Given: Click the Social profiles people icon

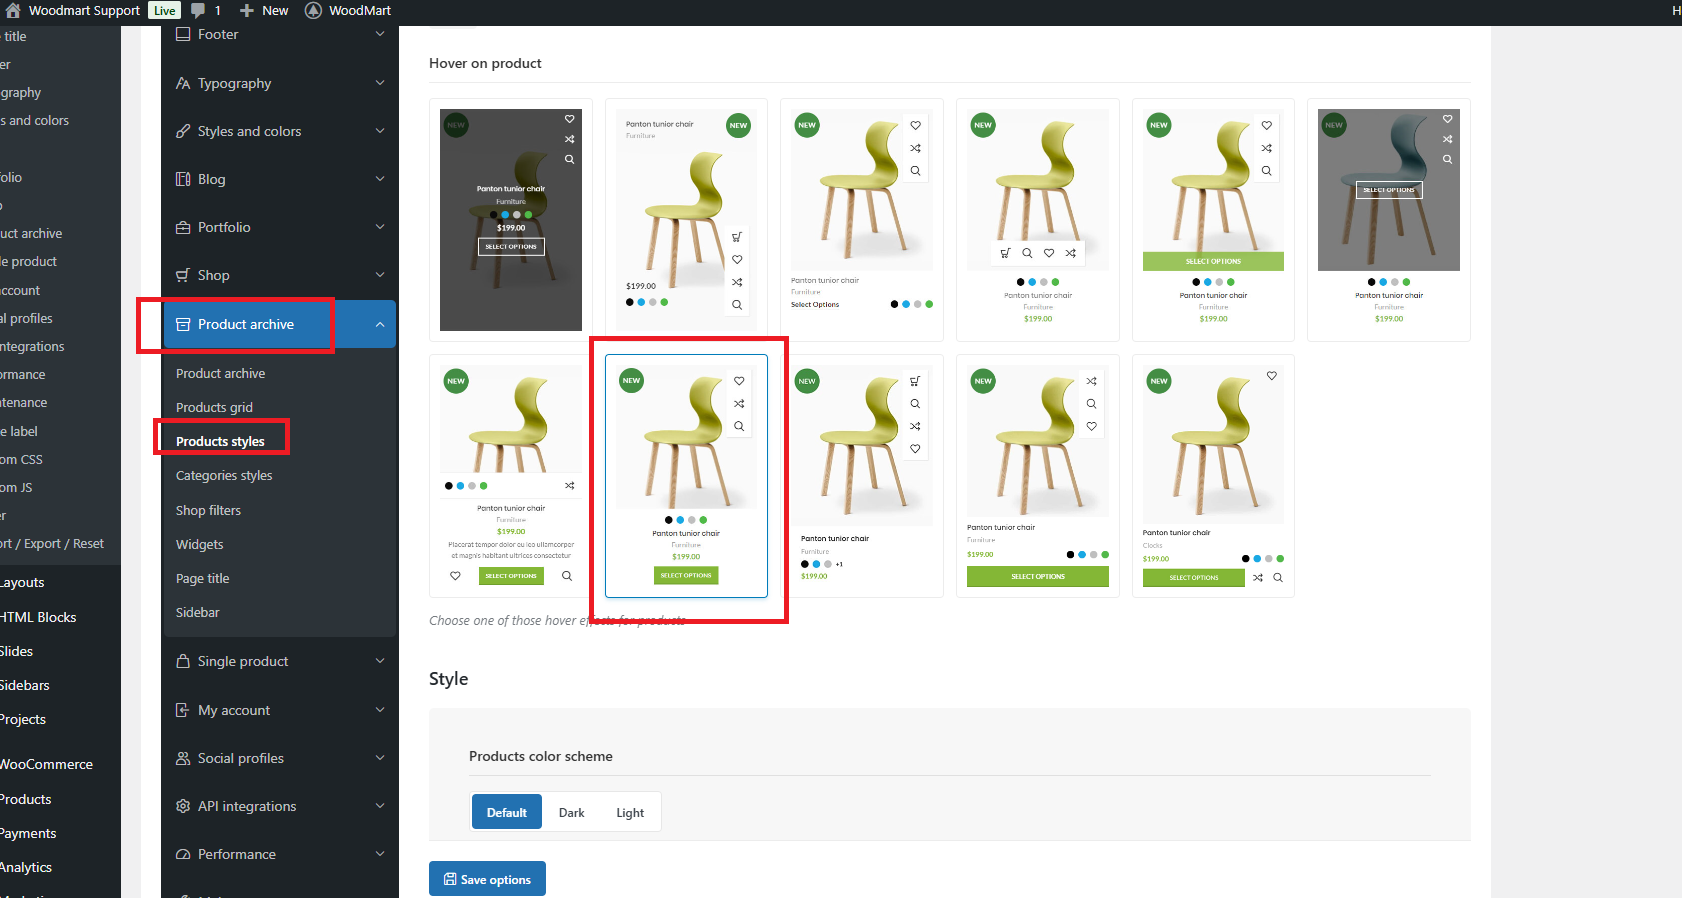Looking at the screenshot, I should 183,758.
